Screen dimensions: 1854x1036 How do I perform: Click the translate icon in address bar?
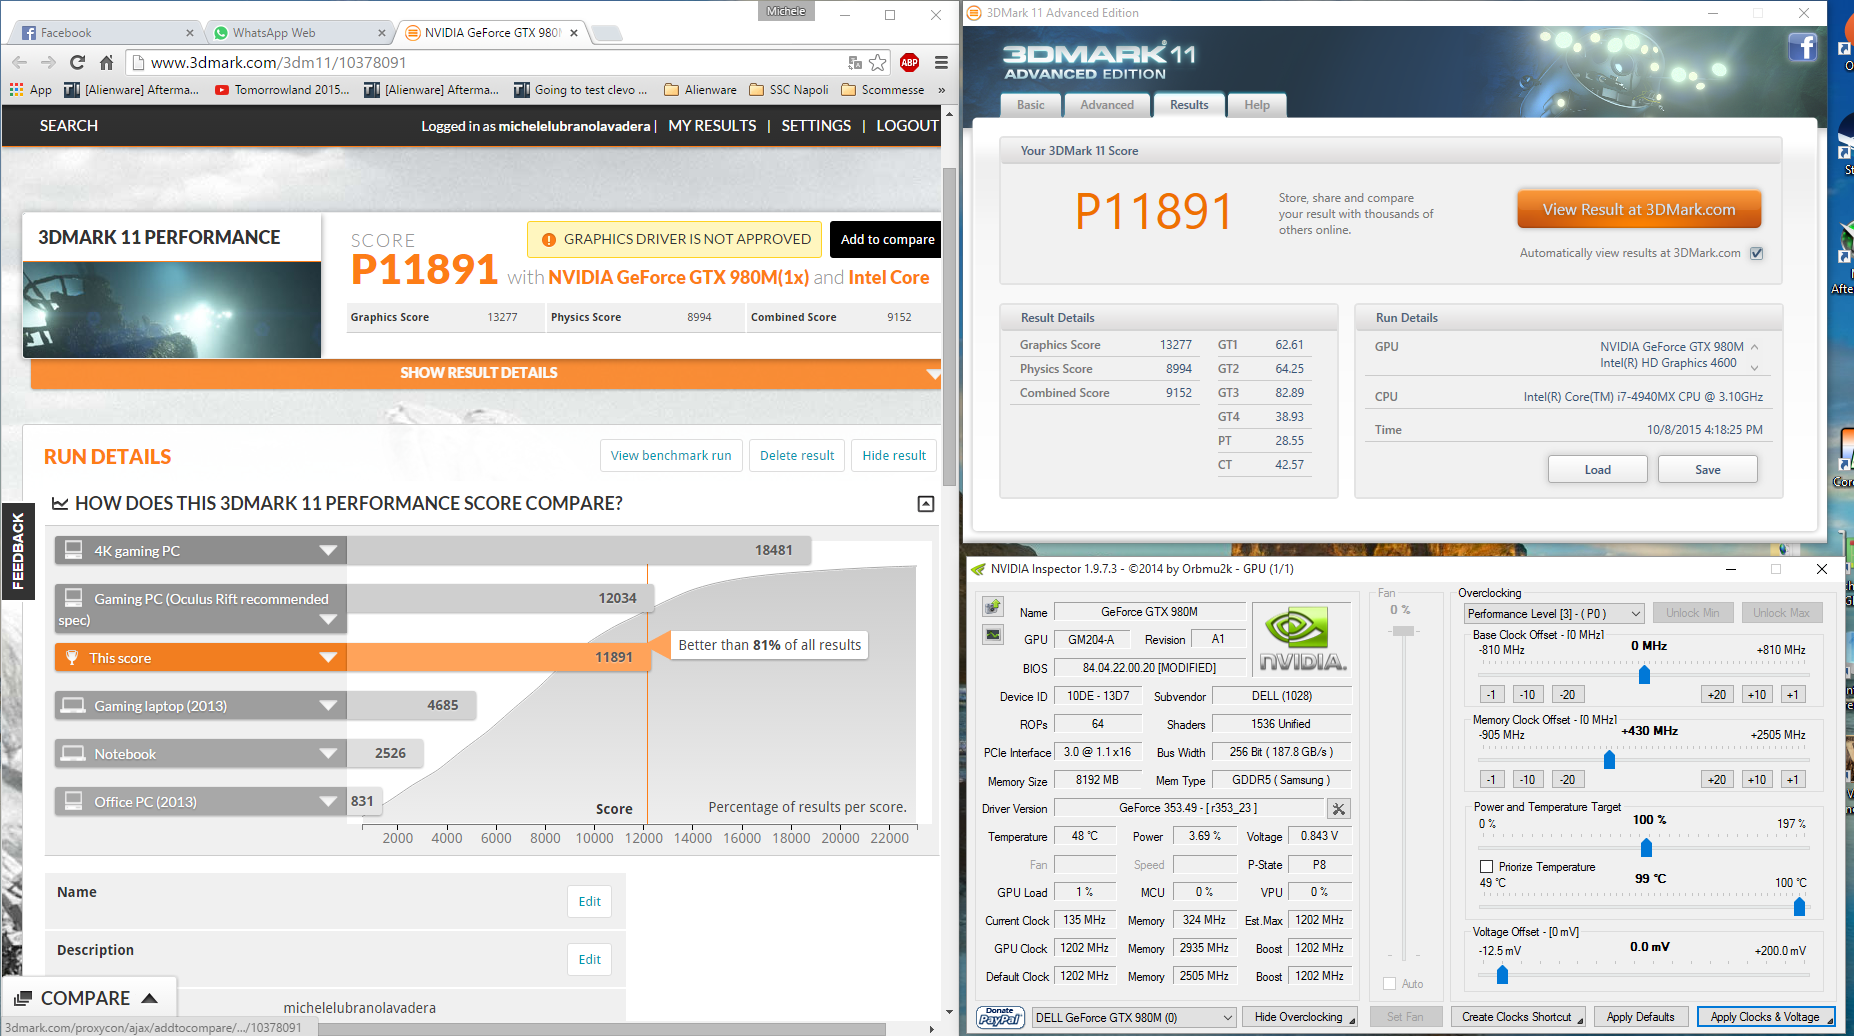855,62
